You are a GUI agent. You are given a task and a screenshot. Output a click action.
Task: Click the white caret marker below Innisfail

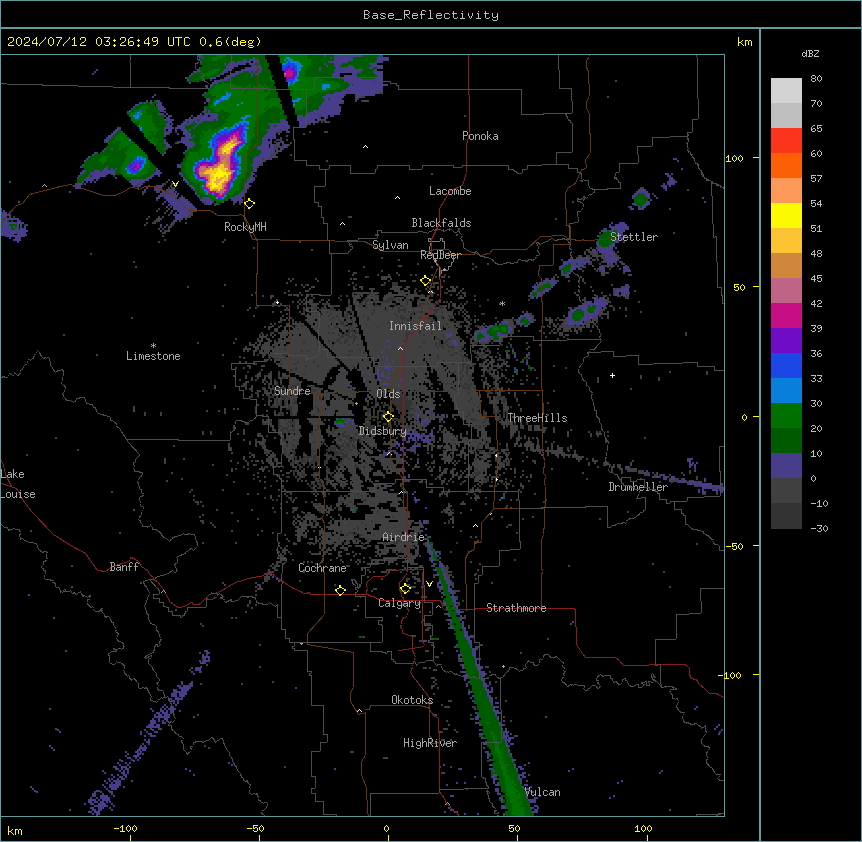400,348
